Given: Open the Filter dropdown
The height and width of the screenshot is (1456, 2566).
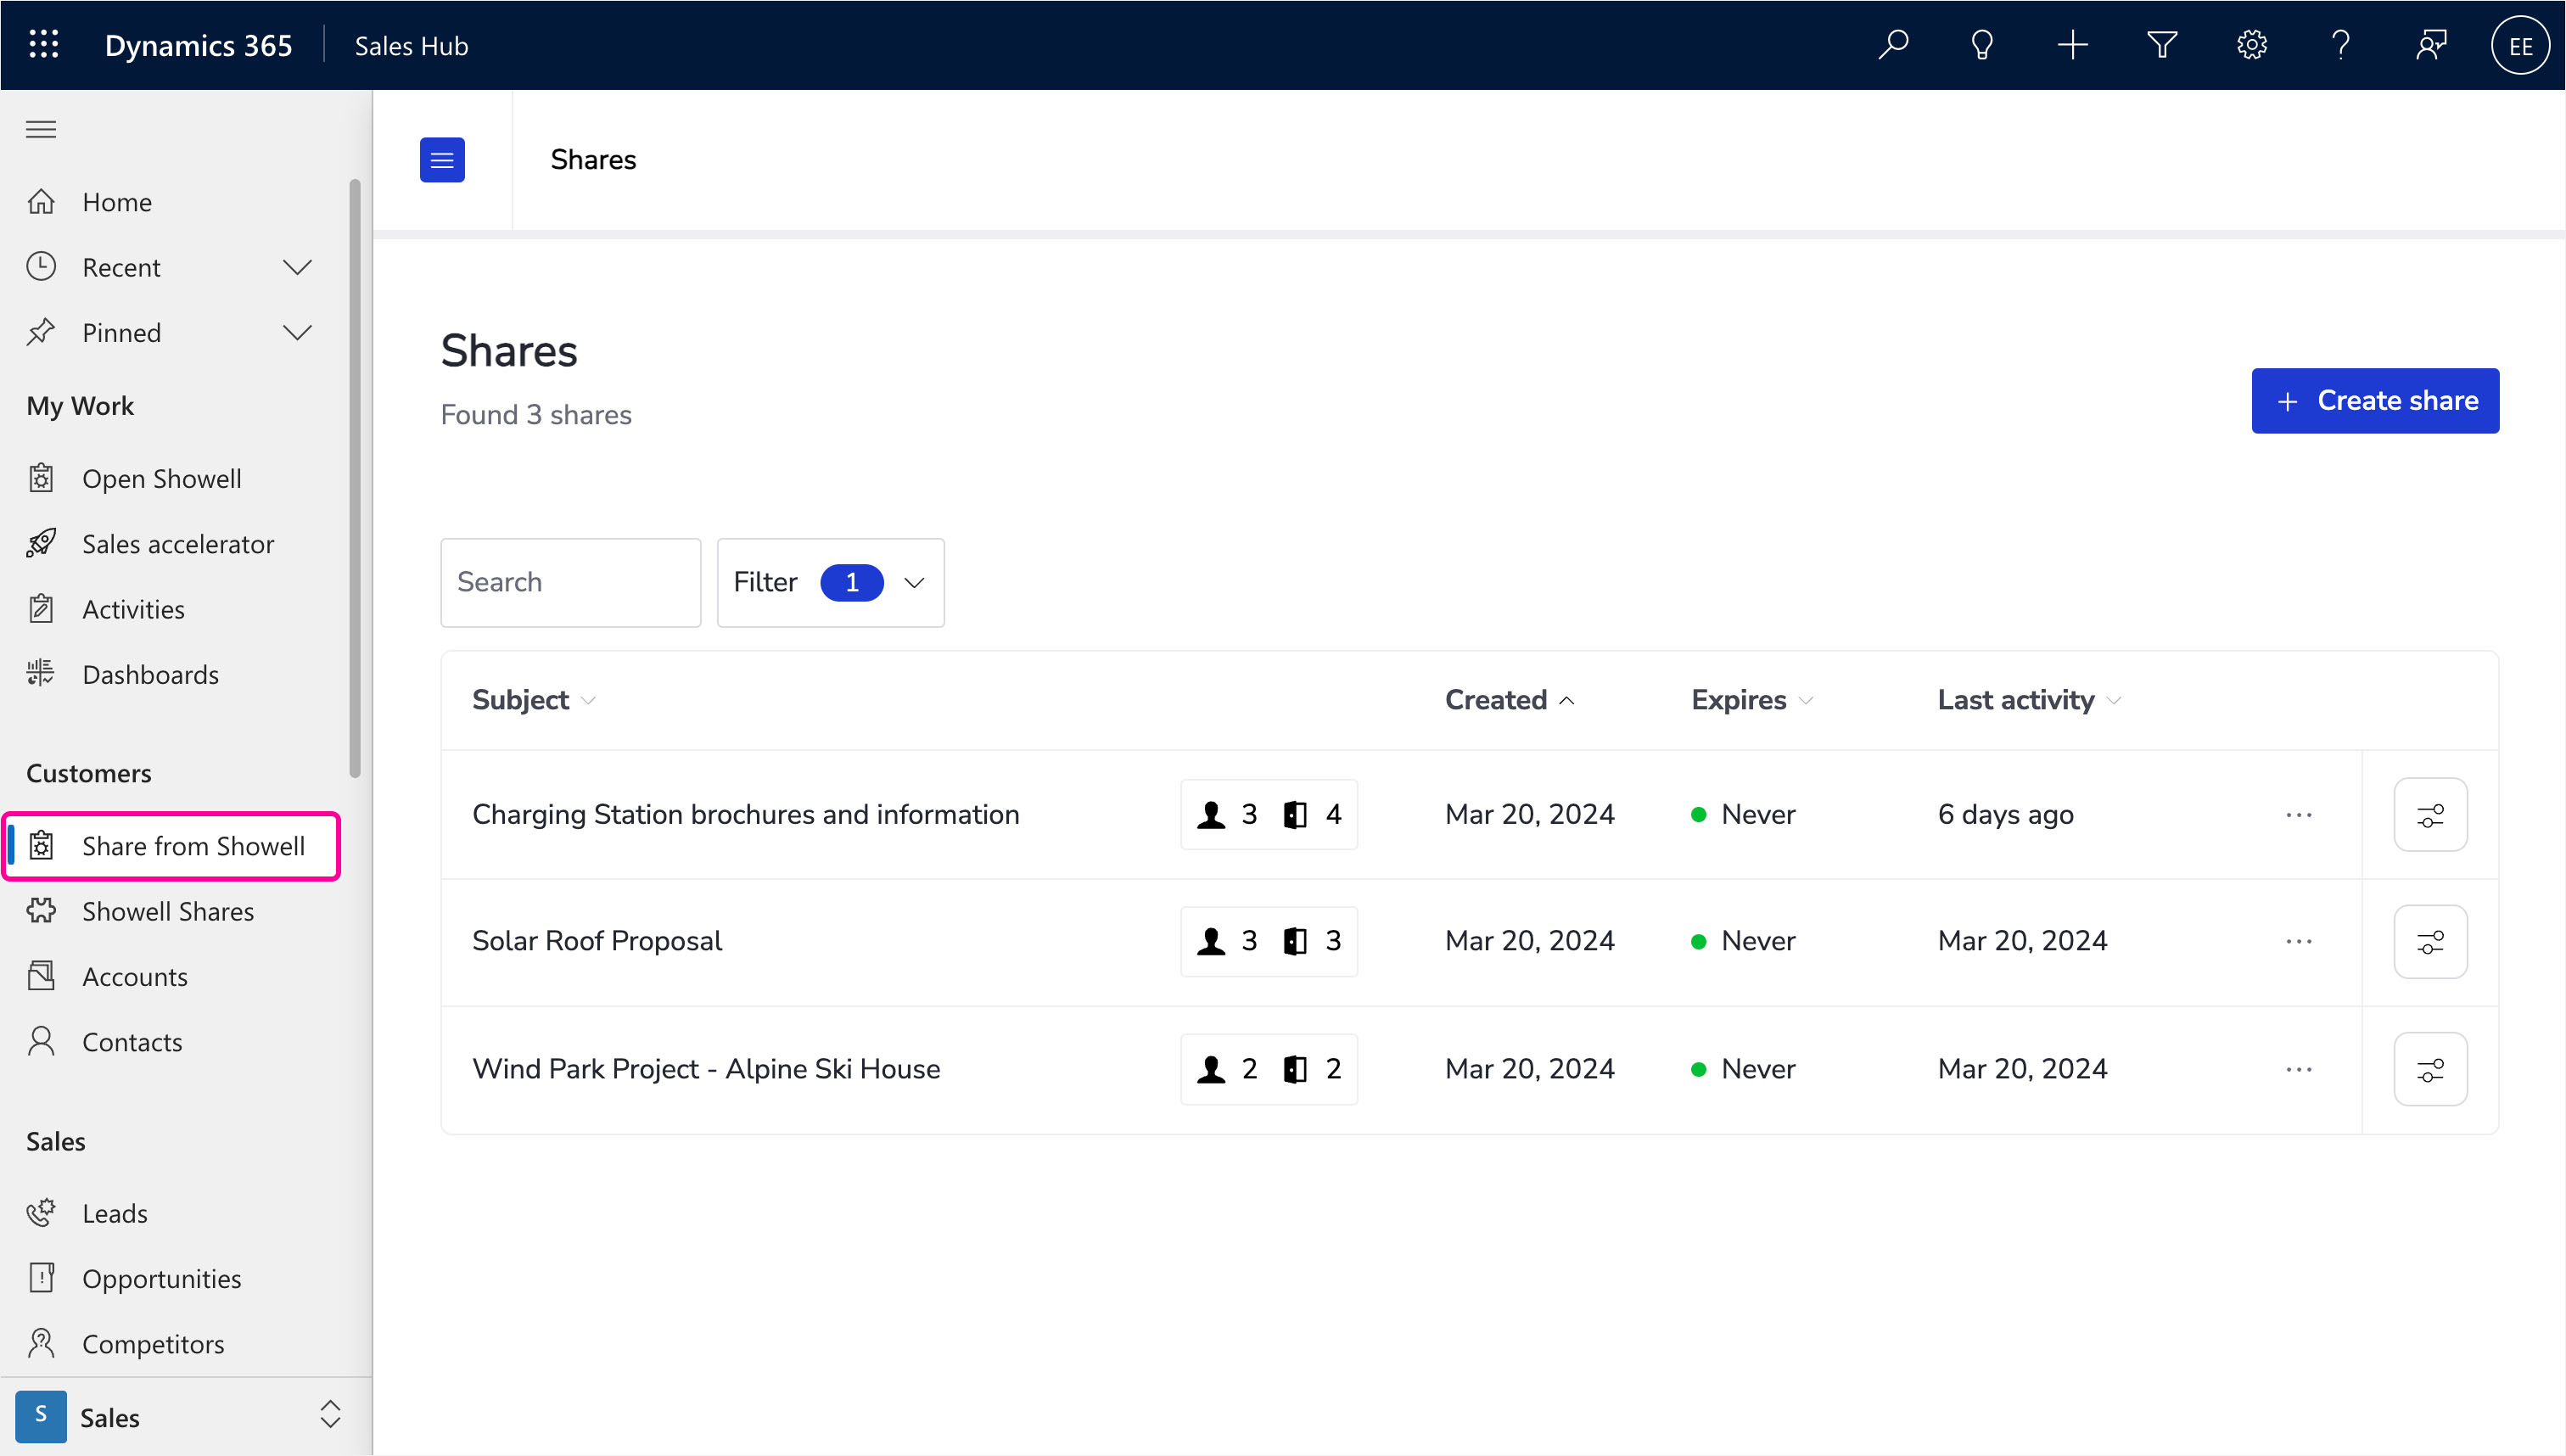Looking at the screenshot, I should (x=830, y=582).
